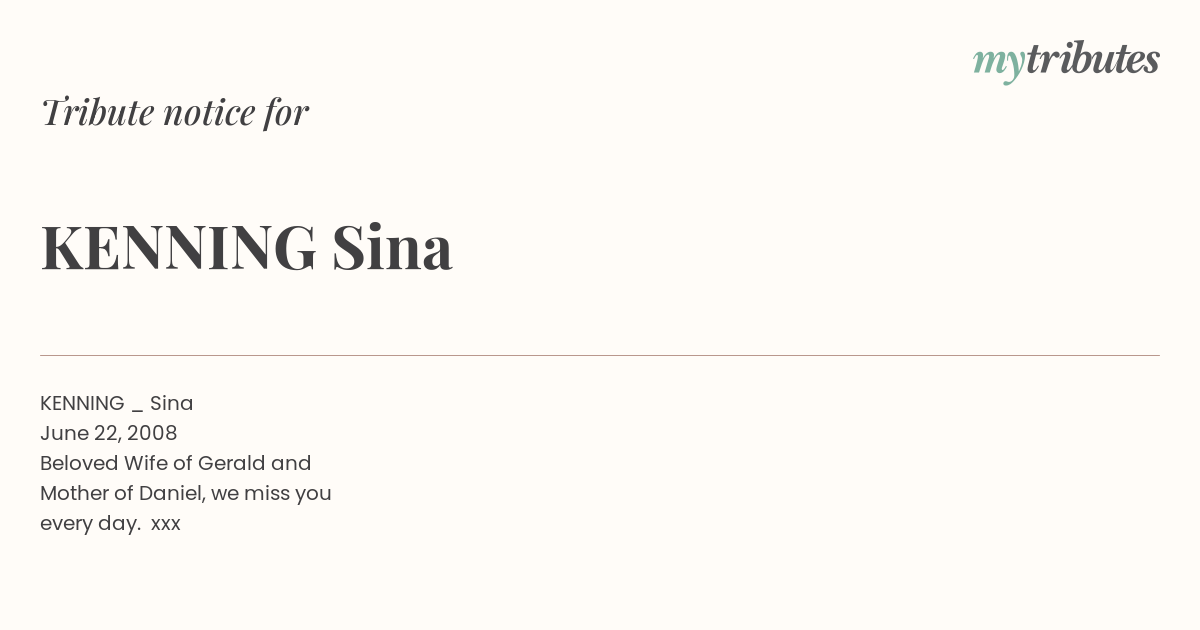
Task: Select the "Beloved Wife of Gerald and" line
Action: tap(176, 463)
